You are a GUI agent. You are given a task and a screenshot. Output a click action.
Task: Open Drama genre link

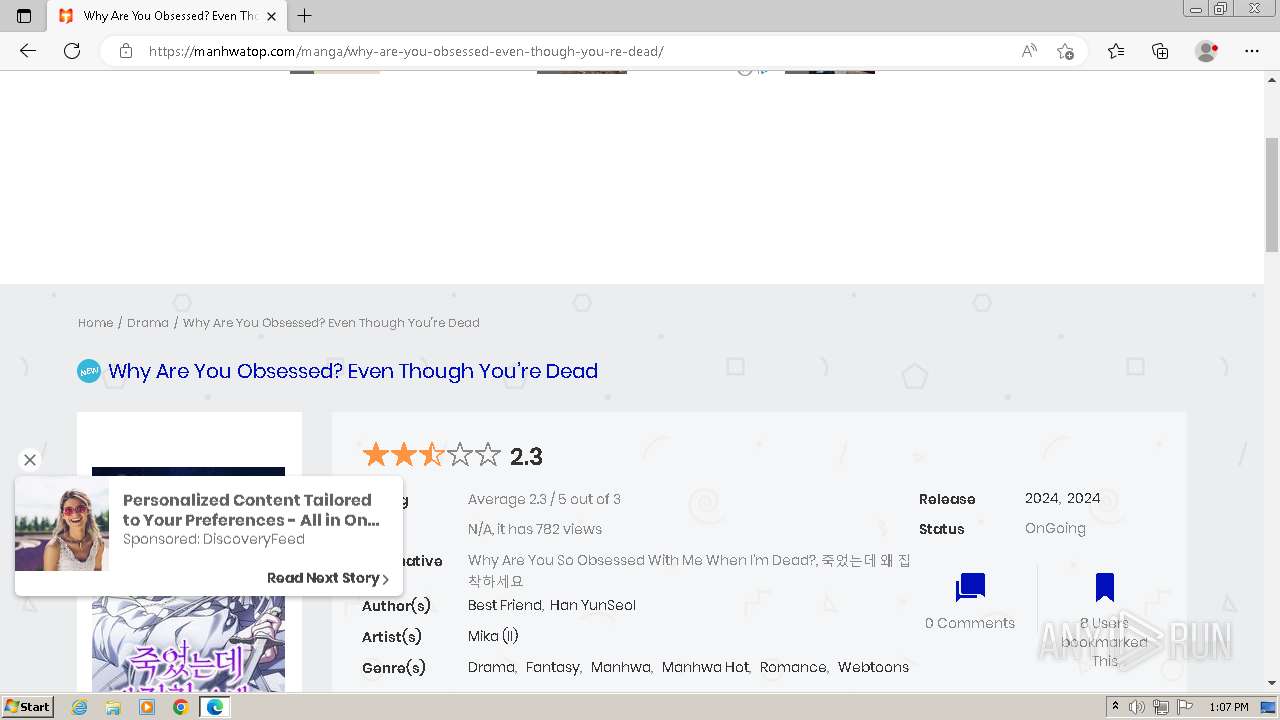(x=491, y=667)
